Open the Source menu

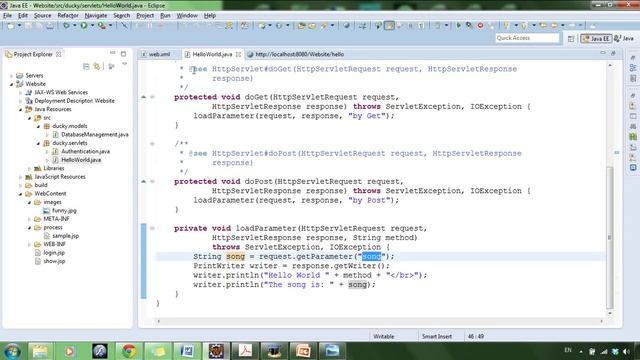42,16
